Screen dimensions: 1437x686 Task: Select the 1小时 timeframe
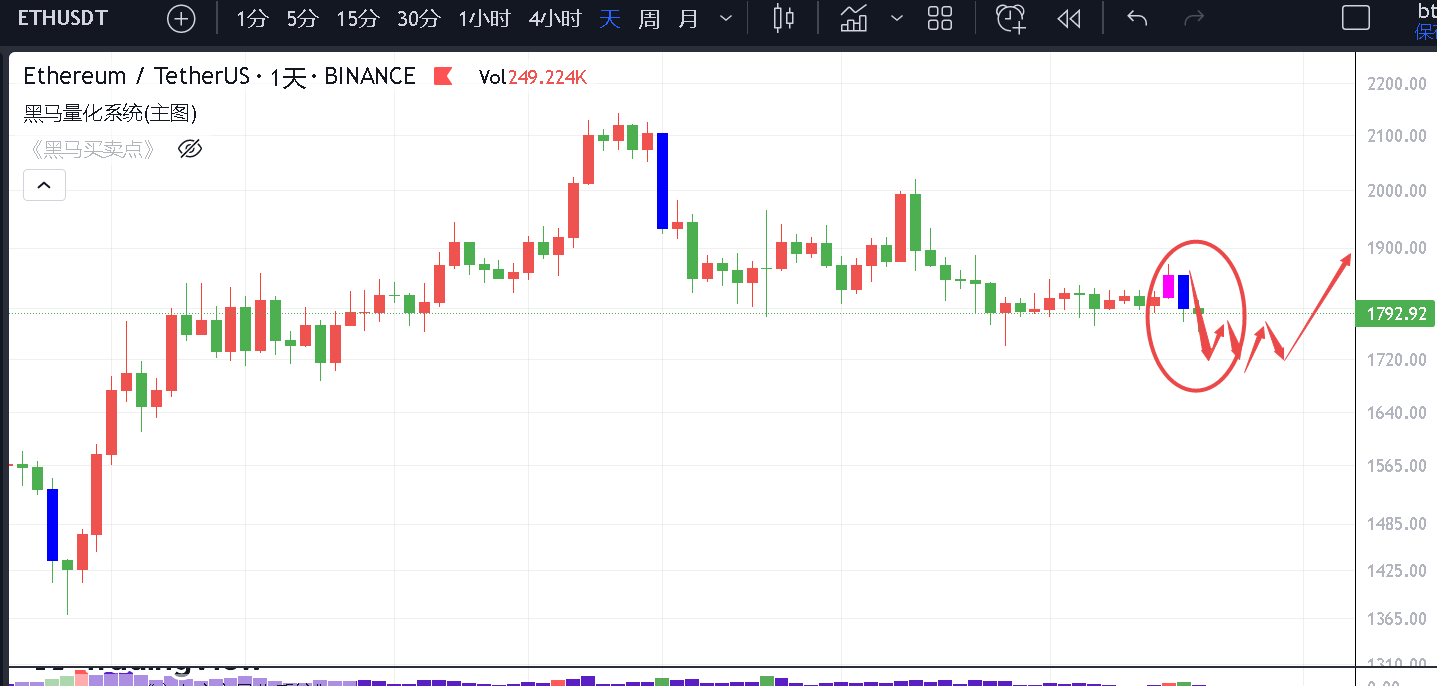[x=485, y=18]
